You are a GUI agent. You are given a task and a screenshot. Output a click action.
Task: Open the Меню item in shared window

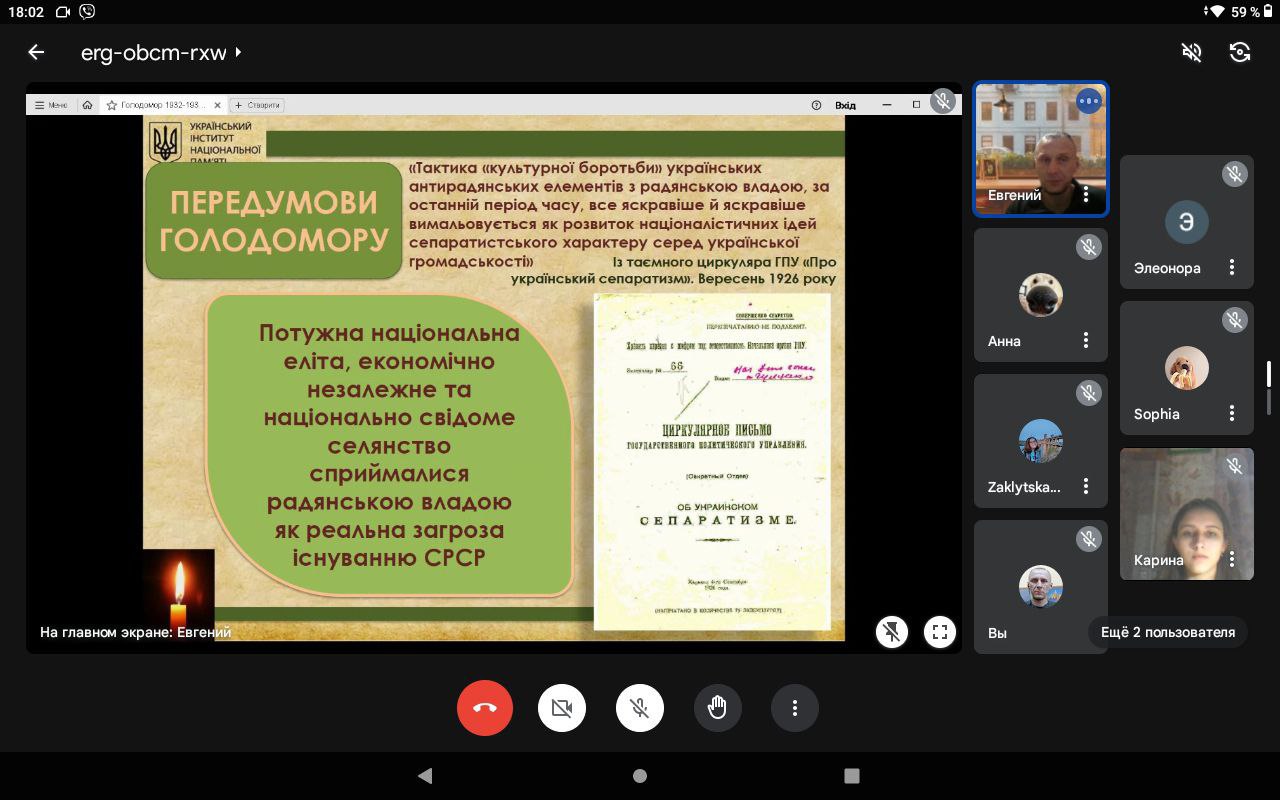[52, 105]
